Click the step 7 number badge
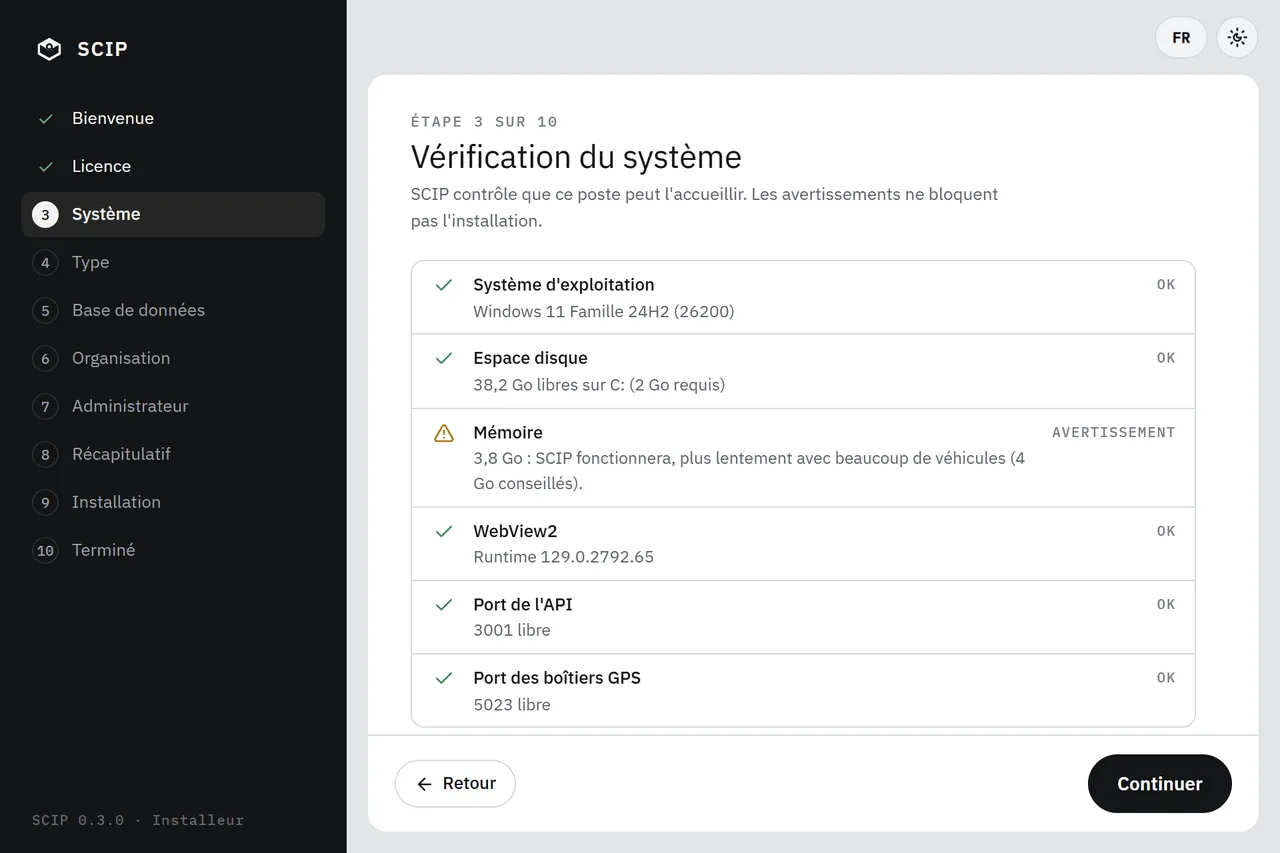 coord(45,406)
